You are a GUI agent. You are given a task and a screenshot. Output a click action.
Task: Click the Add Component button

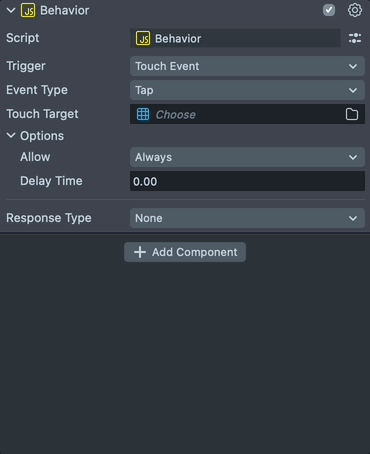coord(185,252)
